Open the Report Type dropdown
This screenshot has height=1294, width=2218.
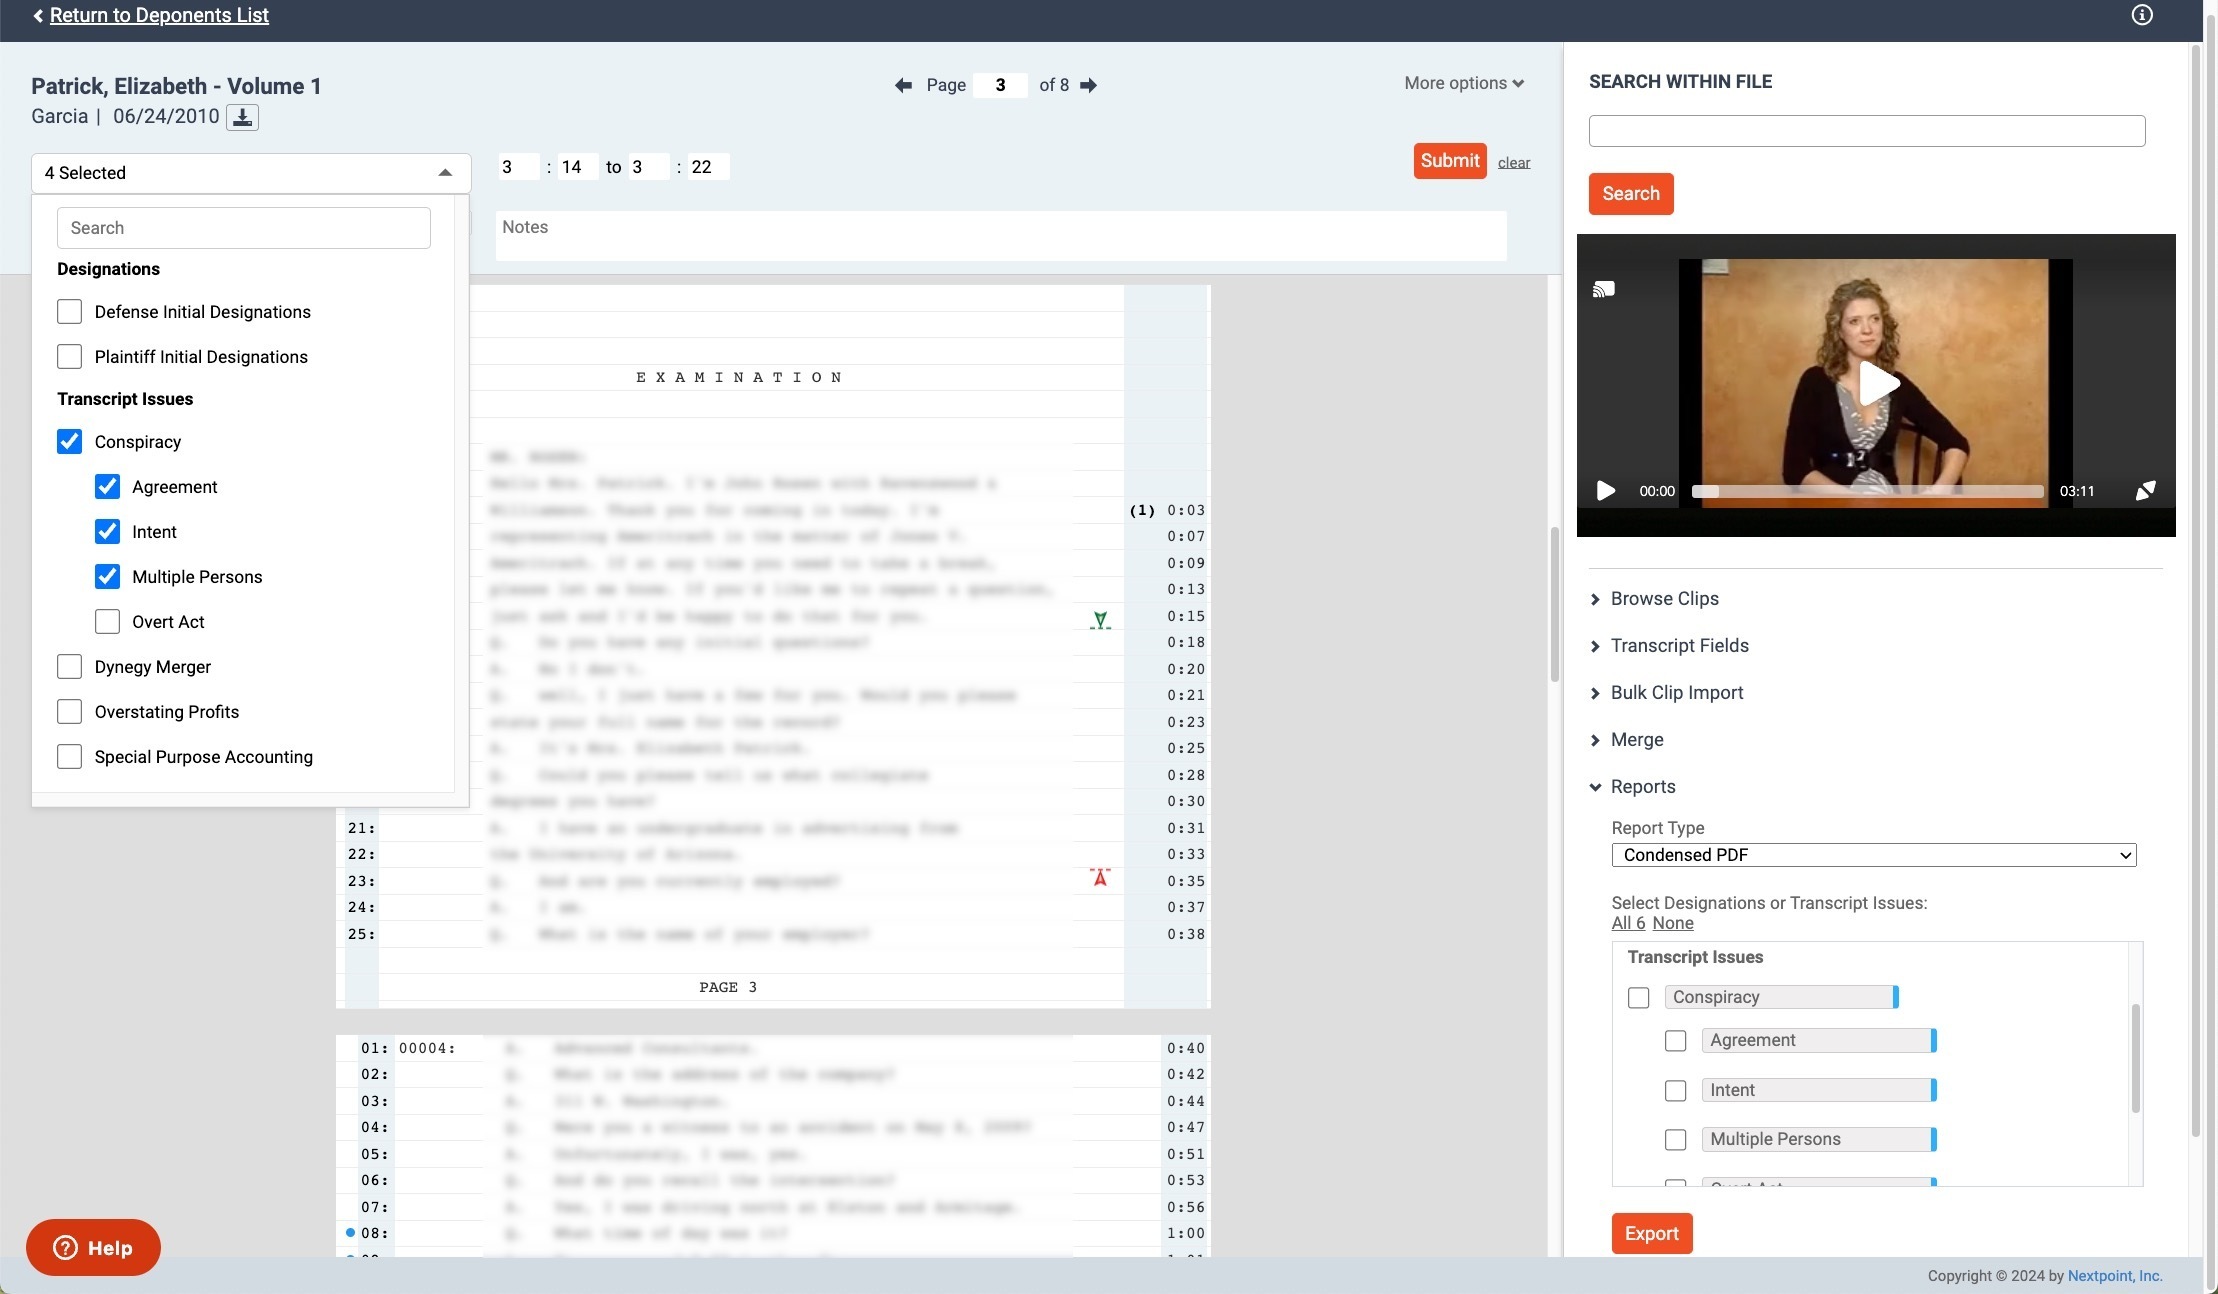tap(1873, 855)
